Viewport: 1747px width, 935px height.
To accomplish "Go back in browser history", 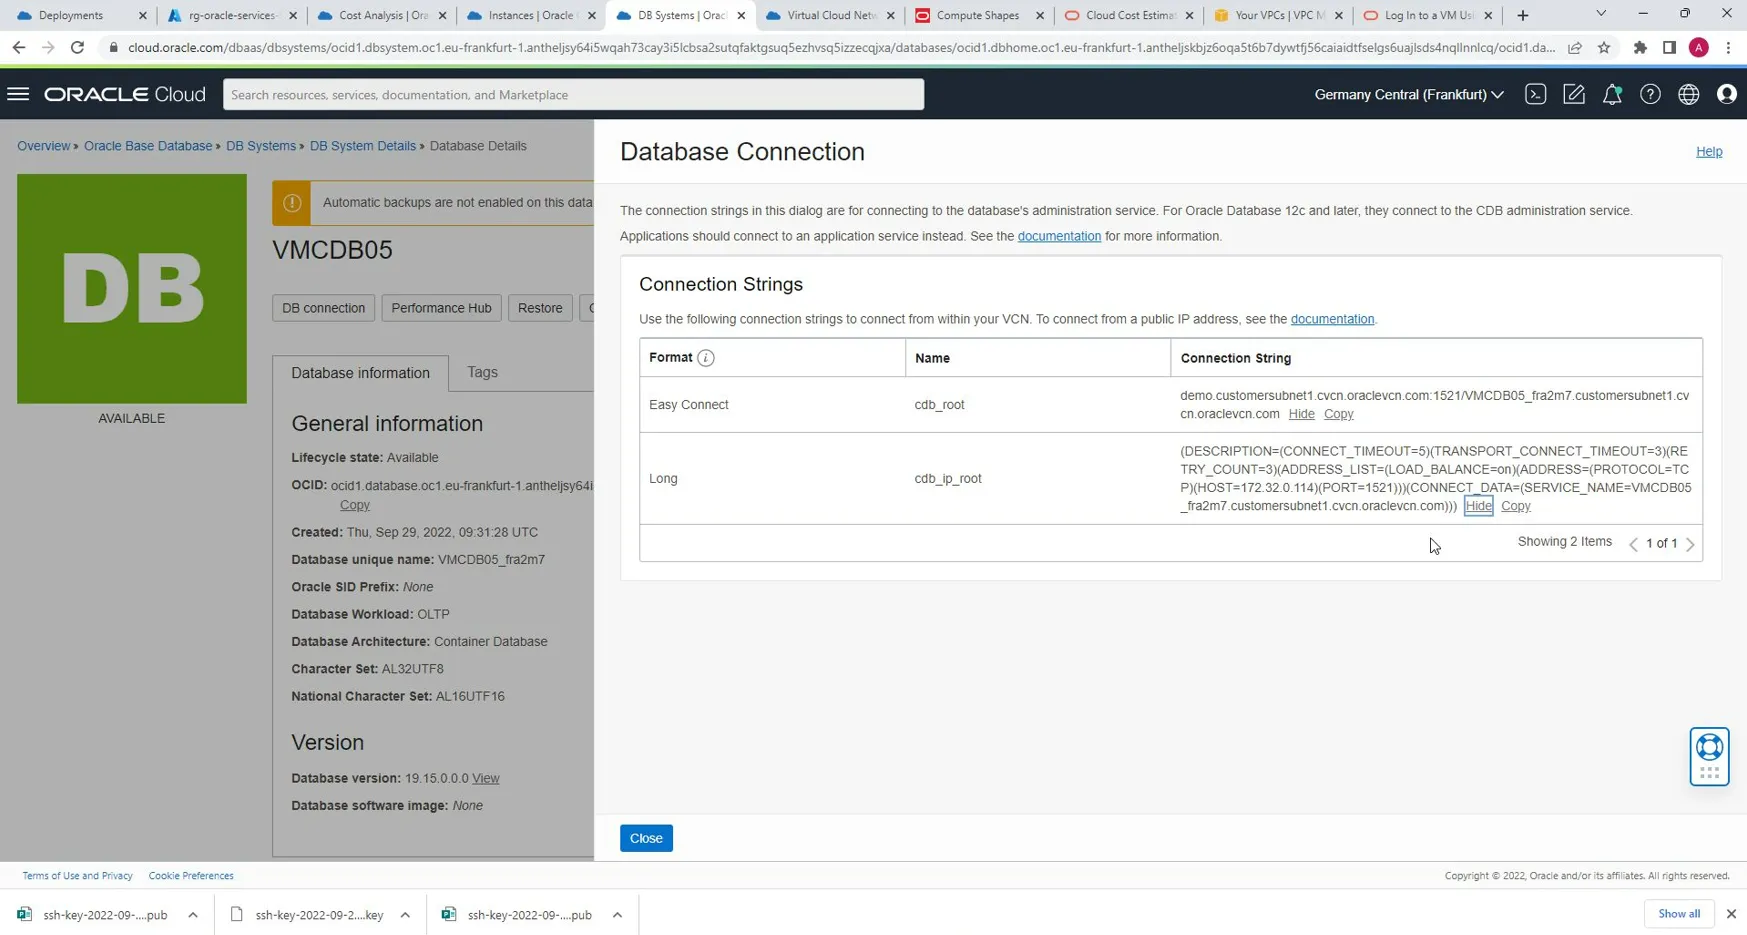I will (x=19, y=48).
